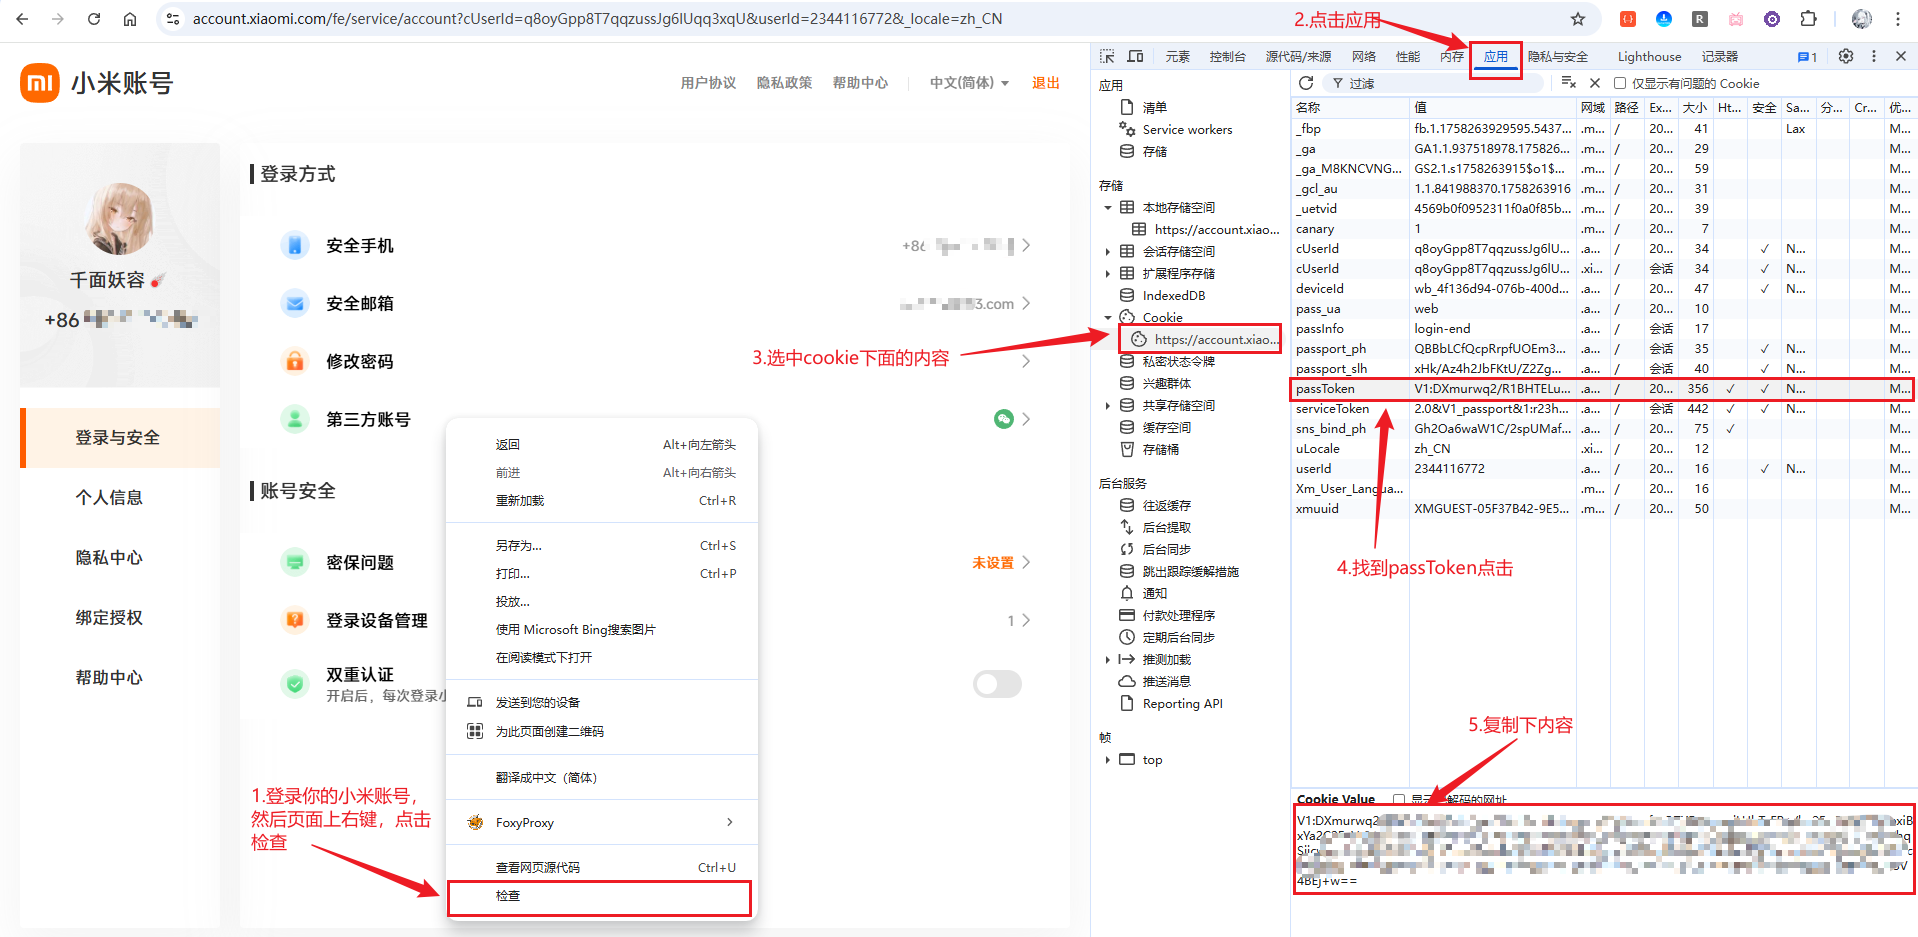Screen dimensions: 1918x937
Task: Click the browser home icon
Action: click(130, 19)
